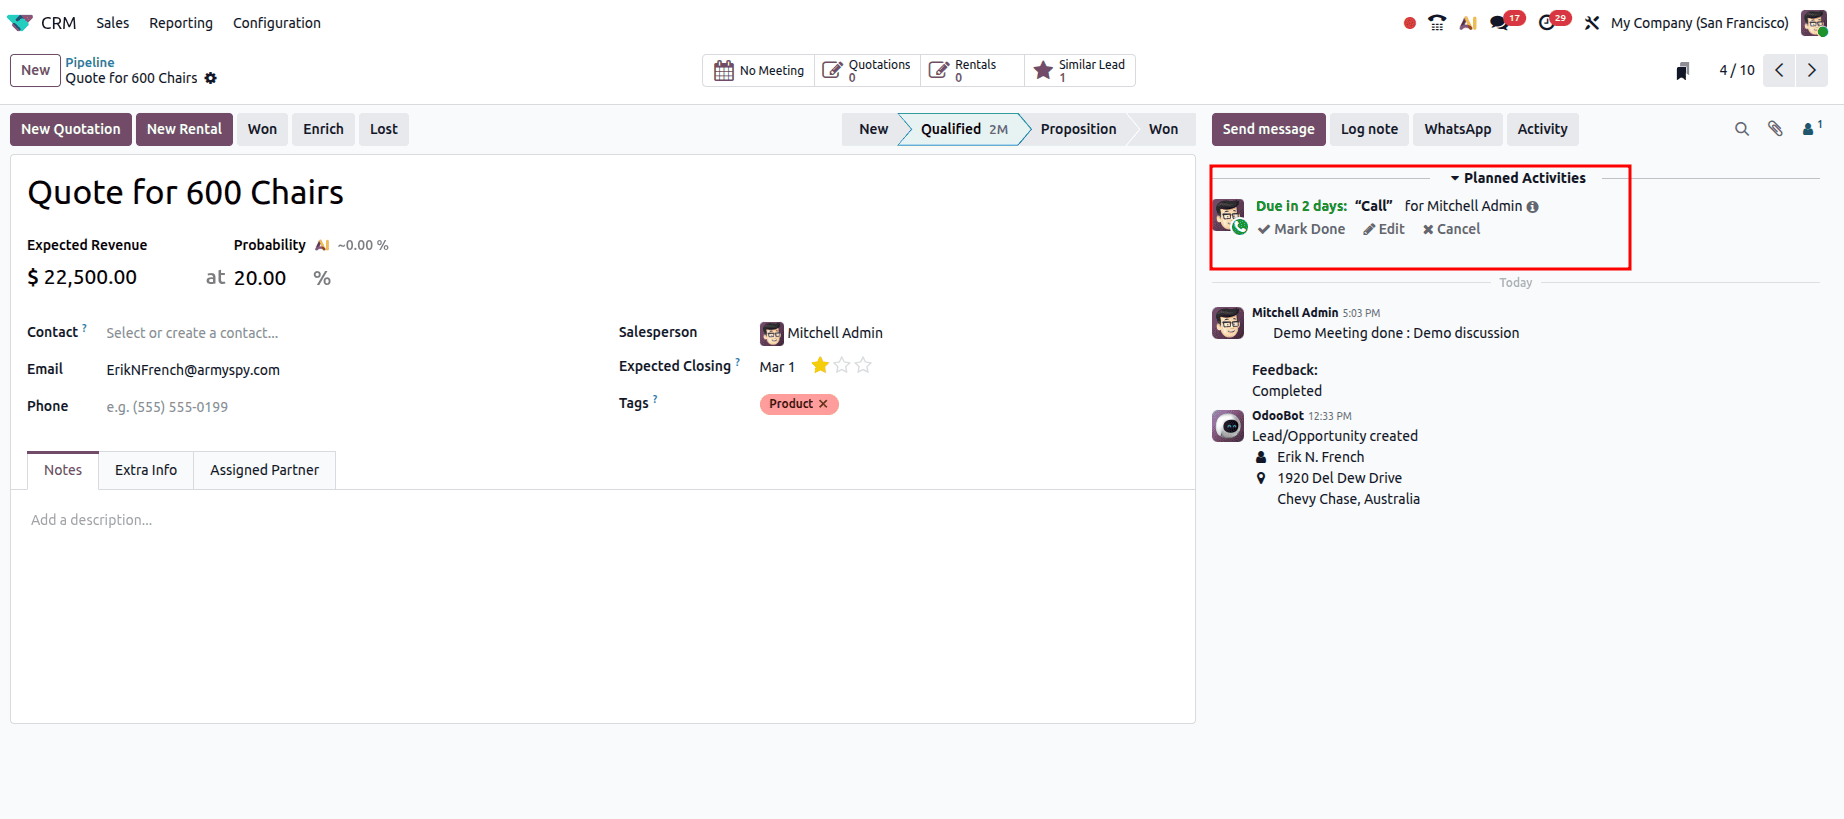Viewport: 1844px width, 819px height.
Task: Open Quotations smart button
Action: (x=867, y=70)
